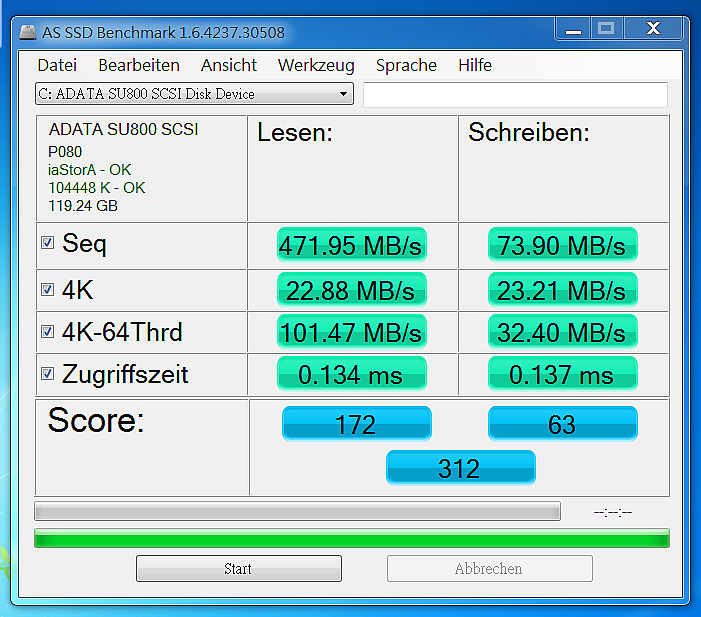Viewport: 701px width, 617px height.
Task: Minimize the AS SSD Benchmark window
Action: [x=573, y=29]
